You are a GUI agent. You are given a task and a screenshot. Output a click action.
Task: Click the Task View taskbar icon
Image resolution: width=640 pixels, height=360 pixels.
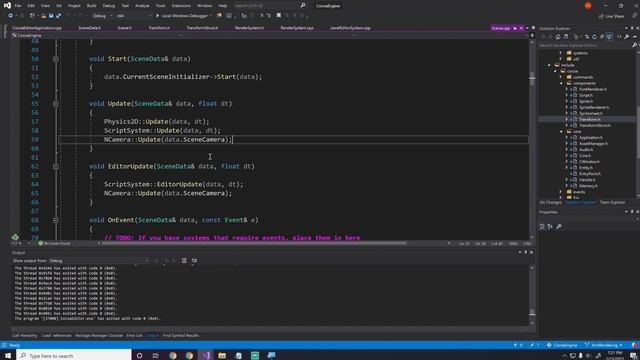click(x=156, y=356)
